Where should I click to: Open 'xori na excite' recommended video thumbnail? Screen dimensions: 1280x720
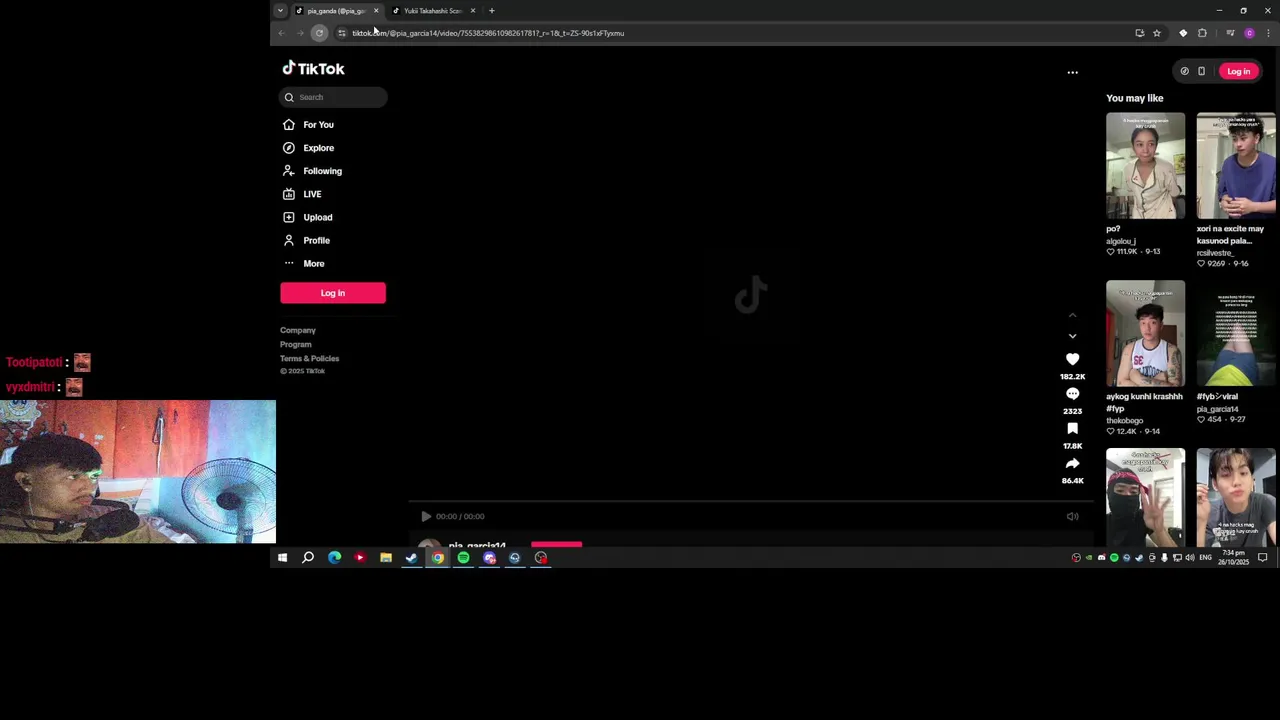point(1236,165)
